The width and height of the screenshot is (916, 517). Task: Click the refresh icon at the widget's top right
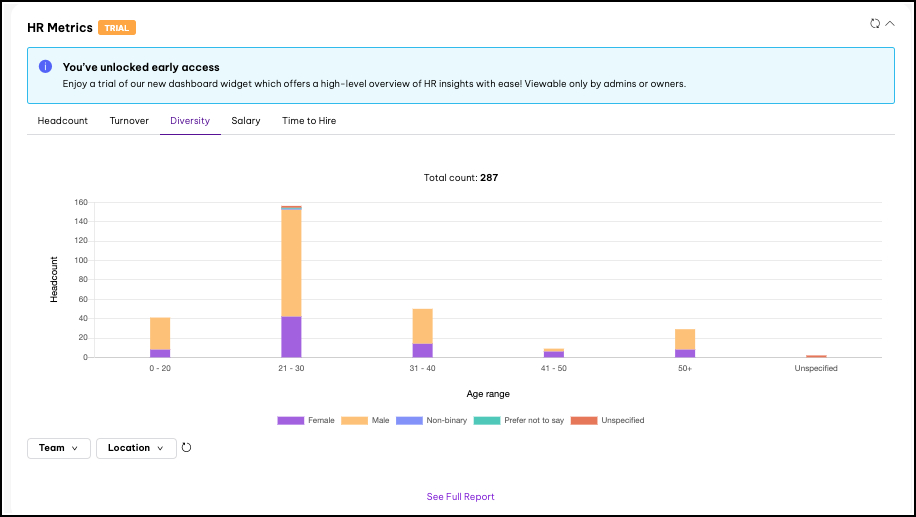(x=875, y=23)
